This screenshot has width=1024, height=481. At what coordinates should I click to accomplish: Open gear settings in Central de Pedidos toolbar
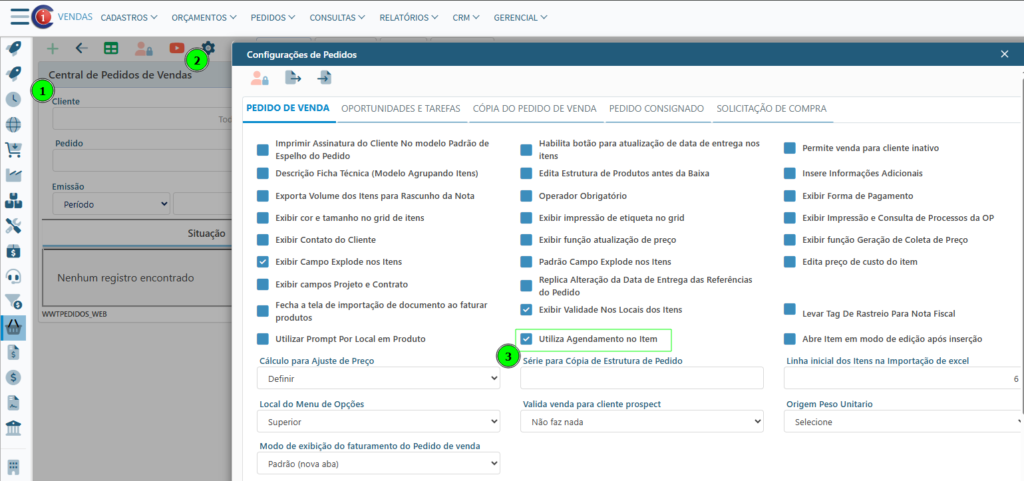pyautogui.click(x=208, y=47)
